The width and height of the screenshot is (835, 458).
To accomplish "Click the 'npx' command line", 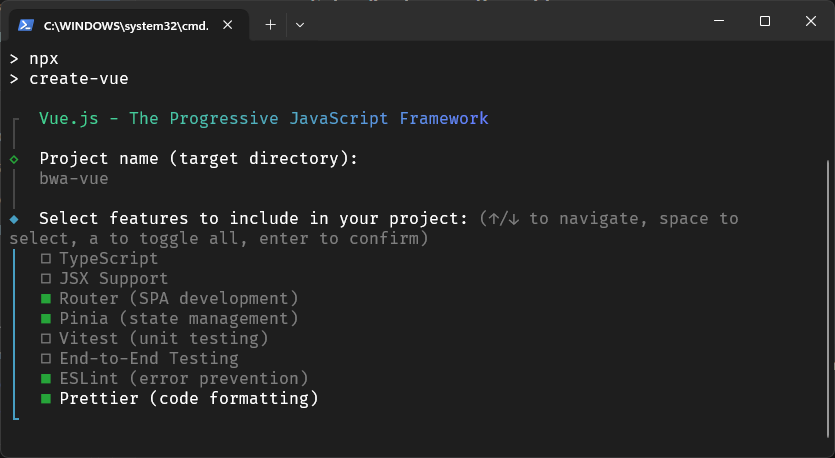I will point(44,59).
